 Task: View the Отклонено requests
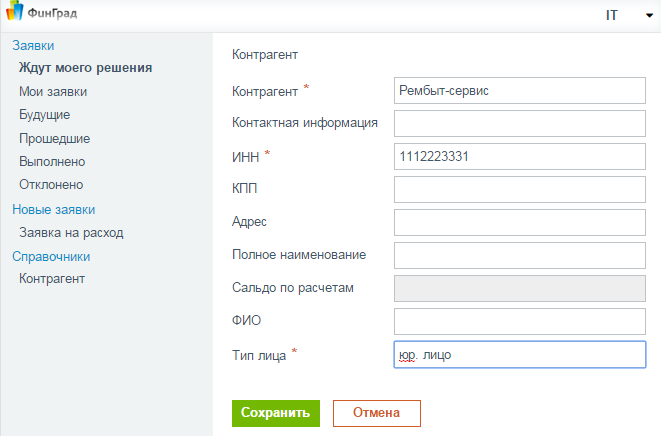(51, 185)
